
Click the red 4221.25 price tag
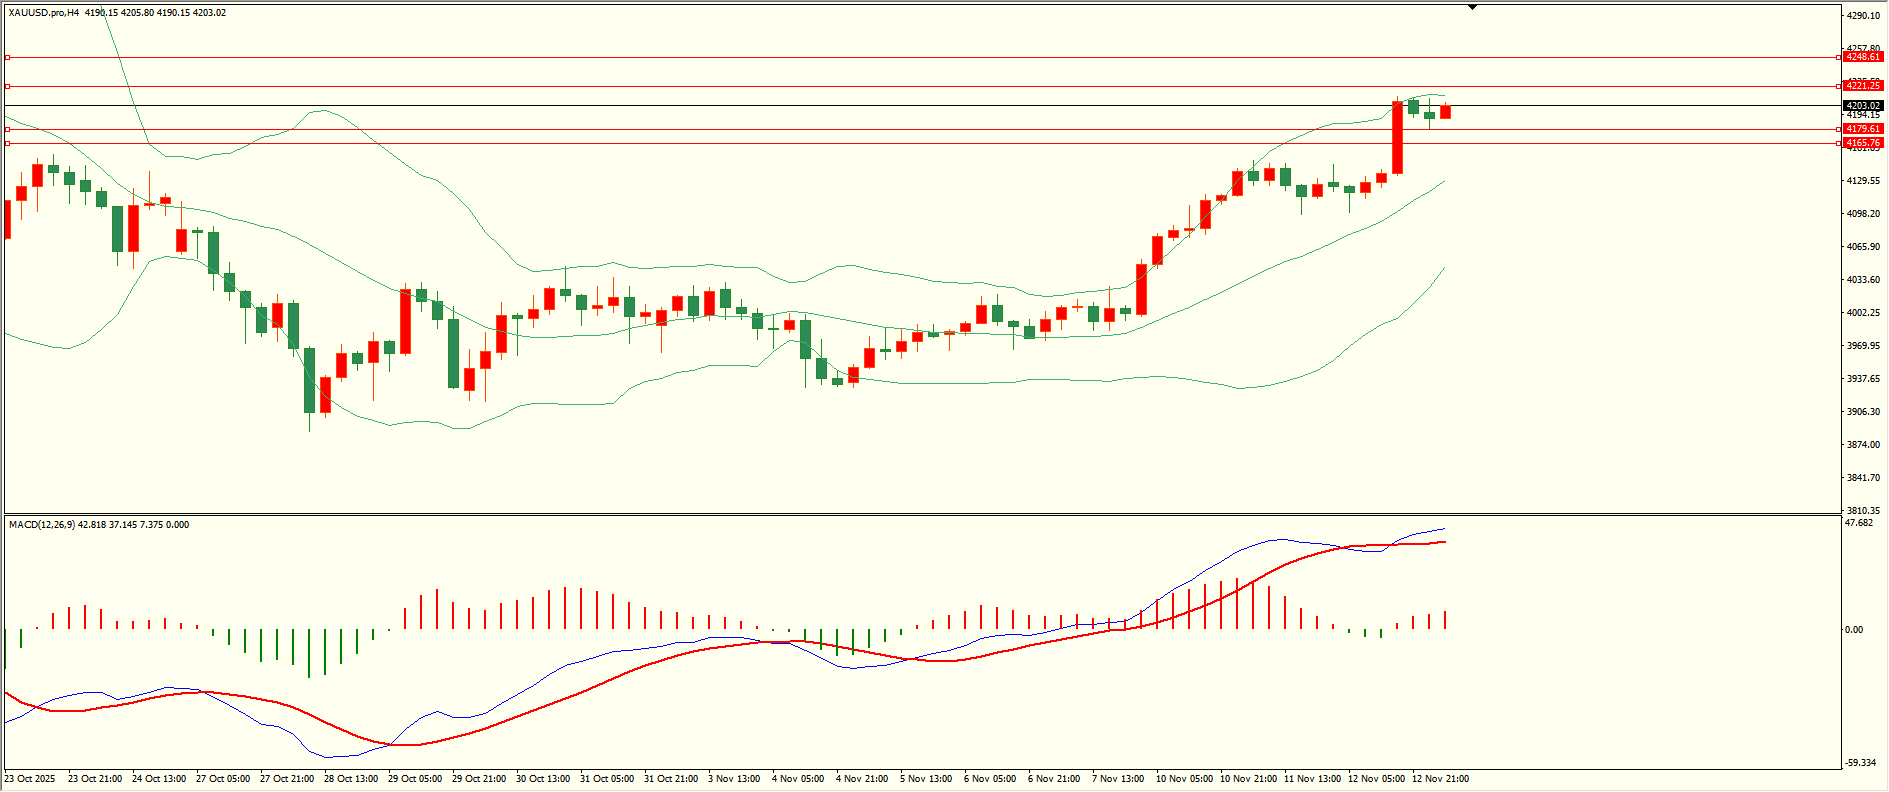[x=1863, y=86]
